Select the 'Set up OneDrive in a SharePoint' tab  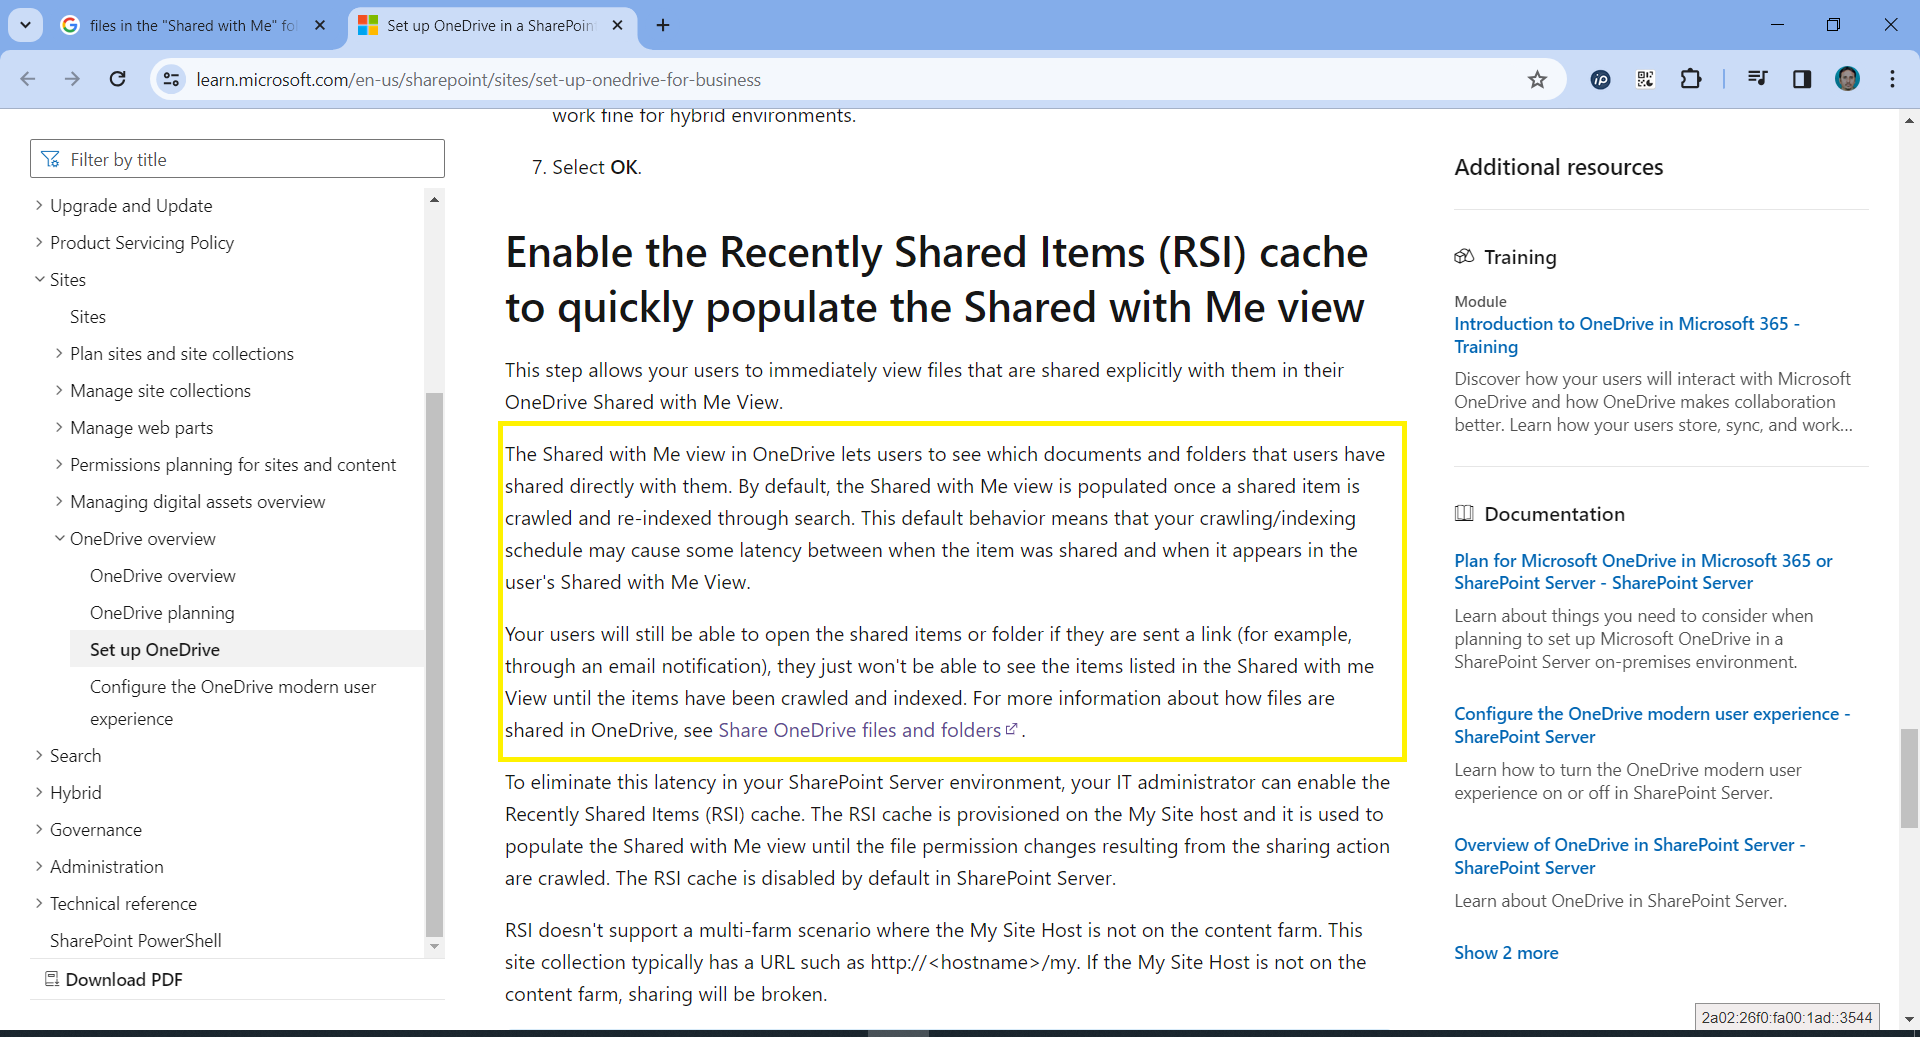coord(492,25)
